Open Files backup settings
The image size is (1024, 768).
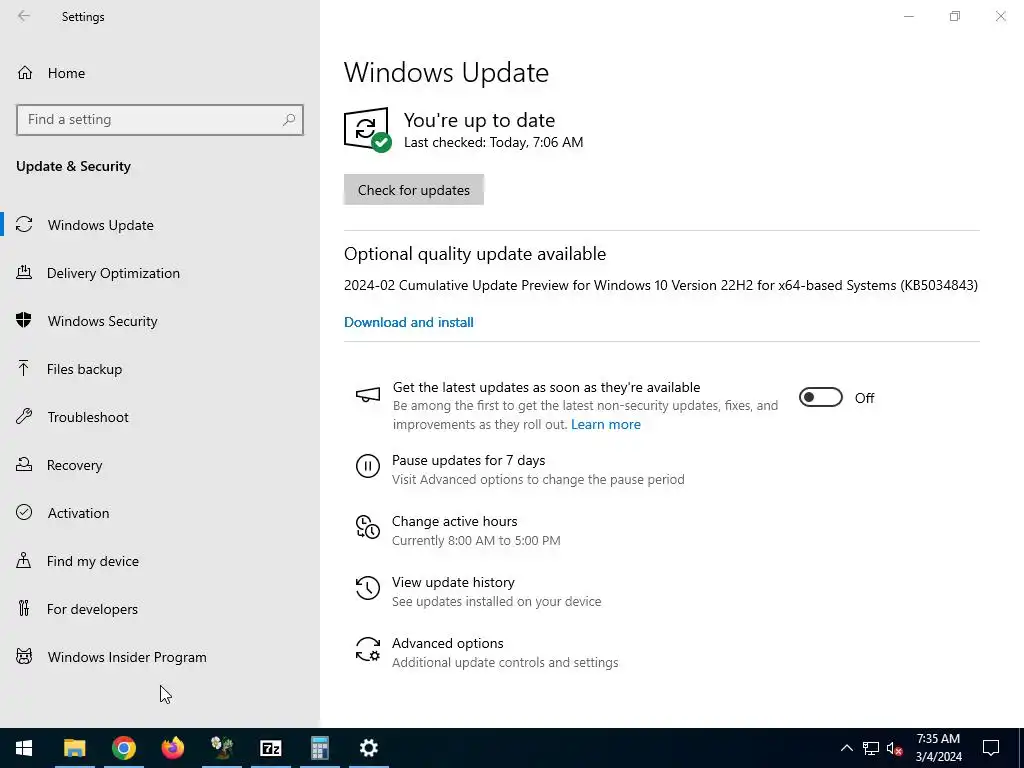point(160,369)
